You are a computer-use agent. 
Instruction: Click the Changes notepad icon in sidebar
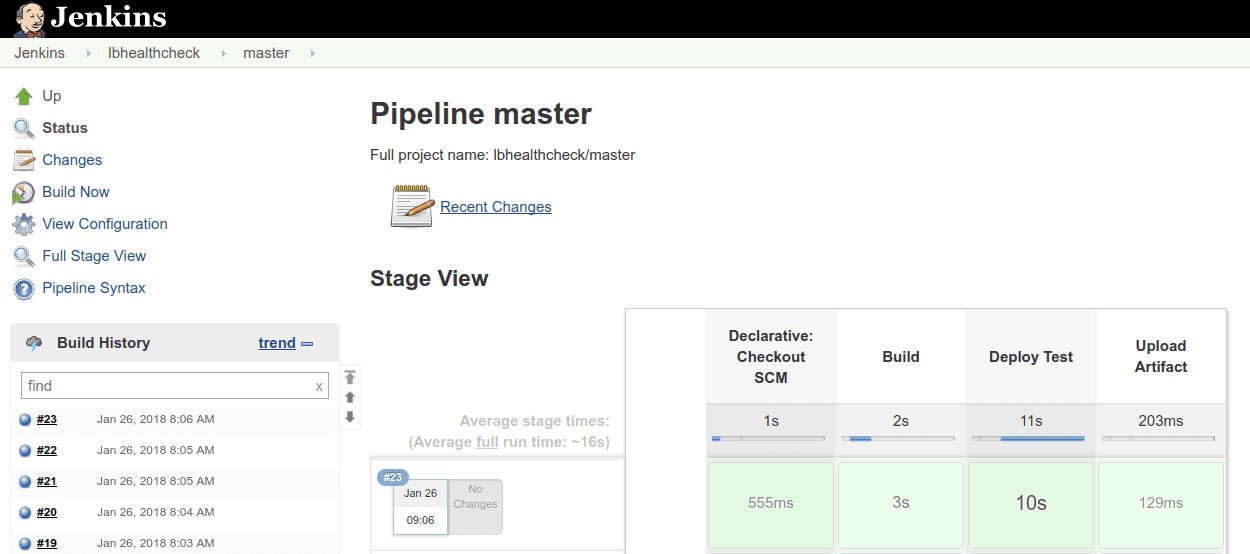(24, 160)
